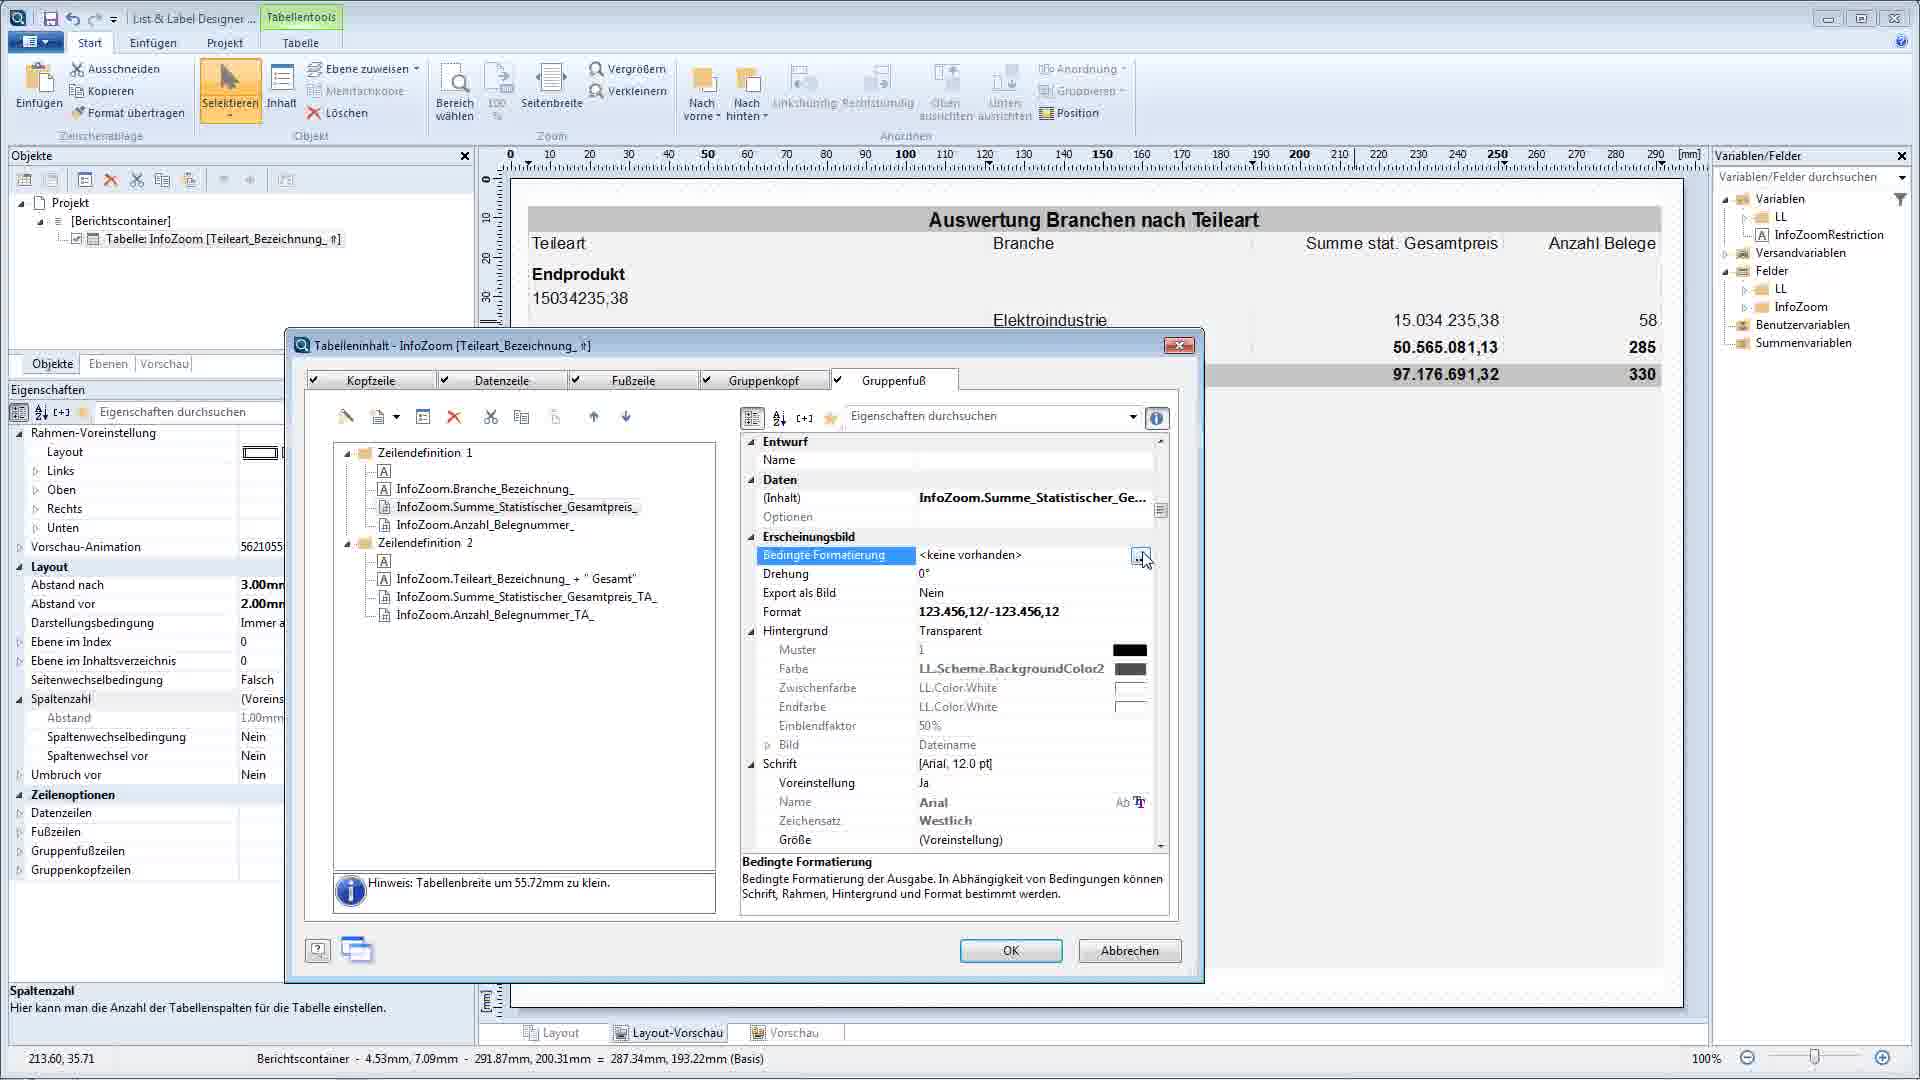Collapse the Hintergrund property group
Viewport: 1920px width, 1080px height.
[752, 631]
